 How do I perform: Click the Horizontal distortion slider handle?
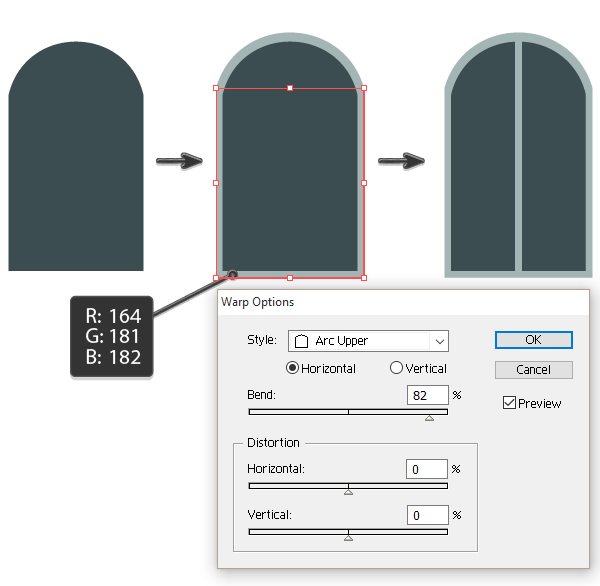pyautogui.click(x=348, y=492)
